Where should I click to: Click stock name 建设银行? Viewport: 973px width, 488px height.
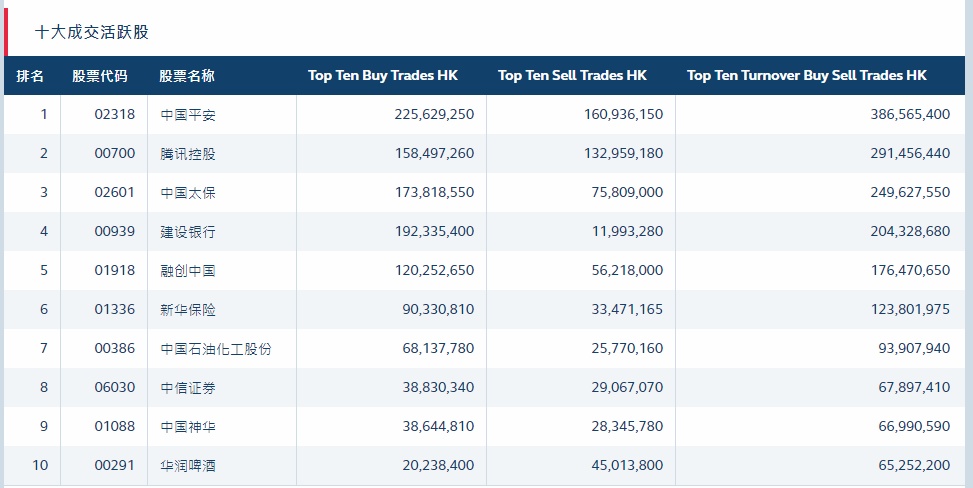point(188,232)
